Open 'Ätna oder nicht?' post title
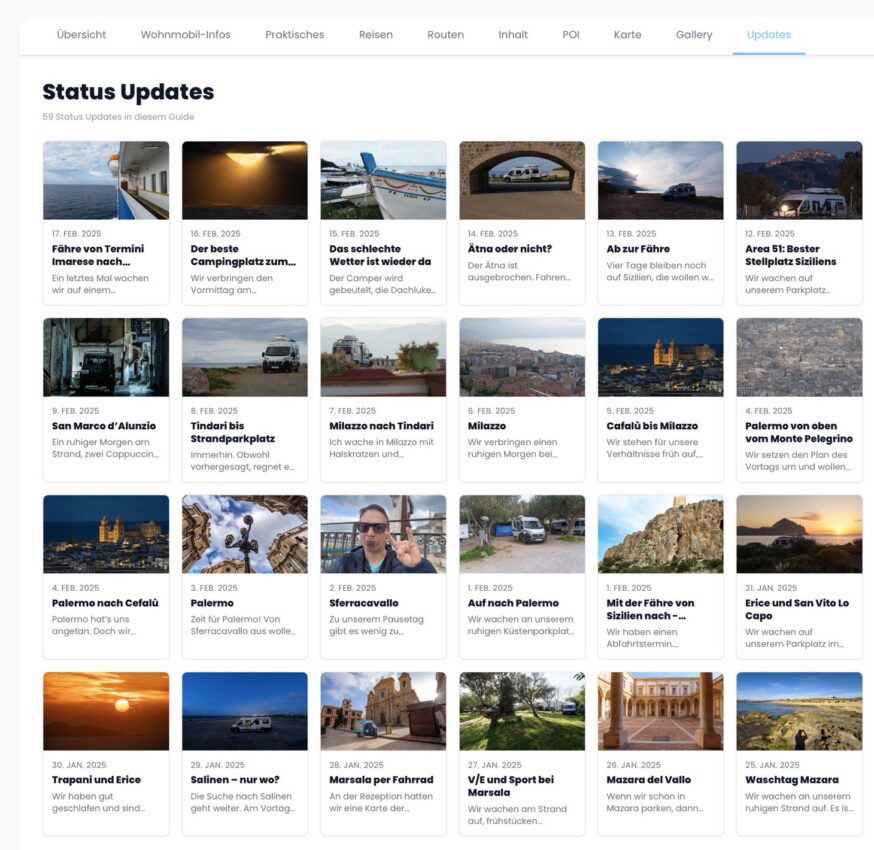The image size is (874, 850). pos(509,249)
